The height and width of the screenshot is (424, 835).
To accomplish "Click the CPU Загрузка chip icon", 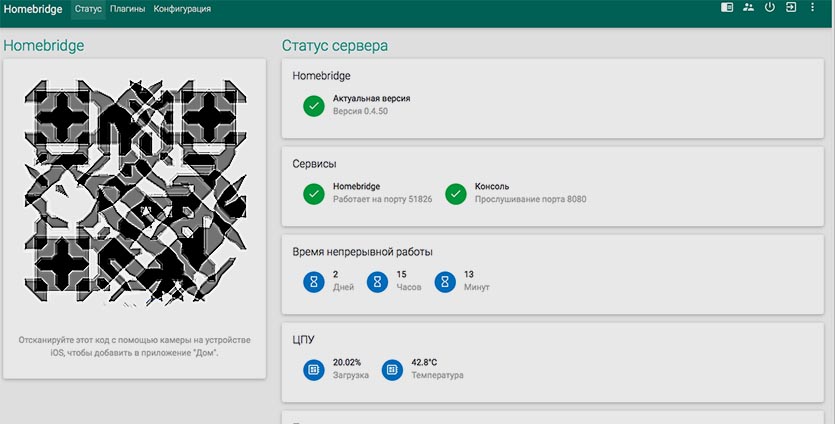I will (x=314, y=369).
